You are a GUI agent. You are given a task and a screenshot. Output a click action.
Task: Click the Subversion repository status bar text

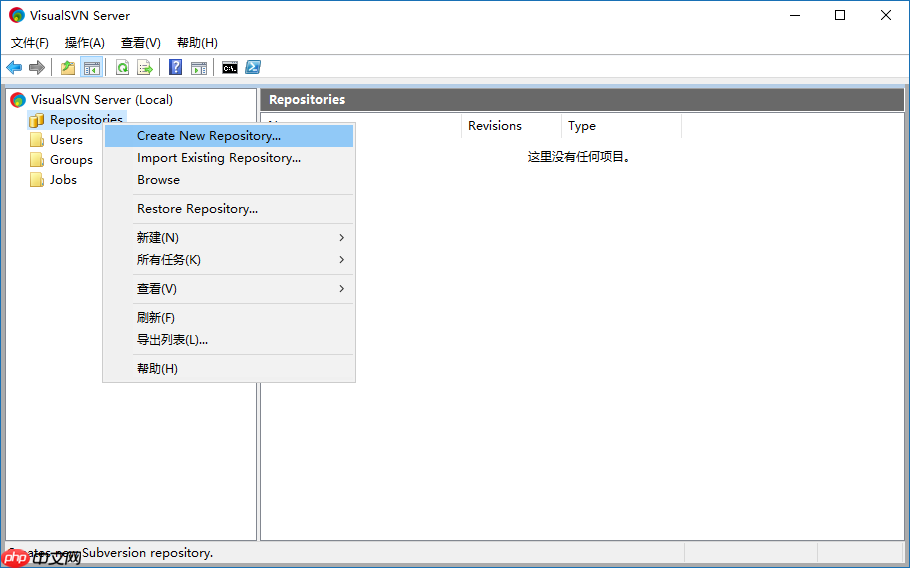(x=147, y=553)
